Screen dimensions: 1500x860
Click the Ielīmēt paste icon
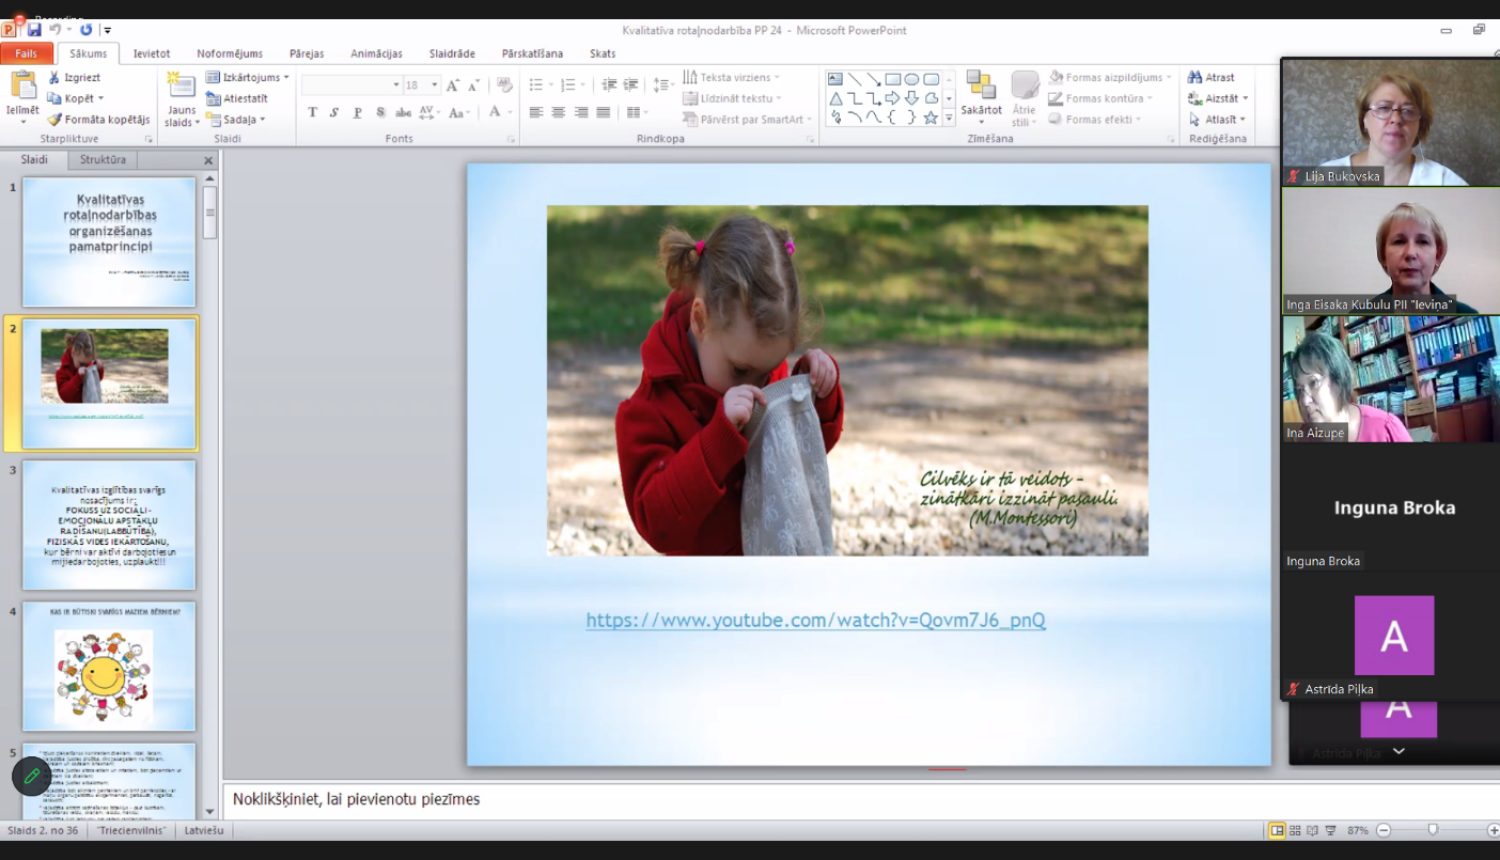click(22, 90)
